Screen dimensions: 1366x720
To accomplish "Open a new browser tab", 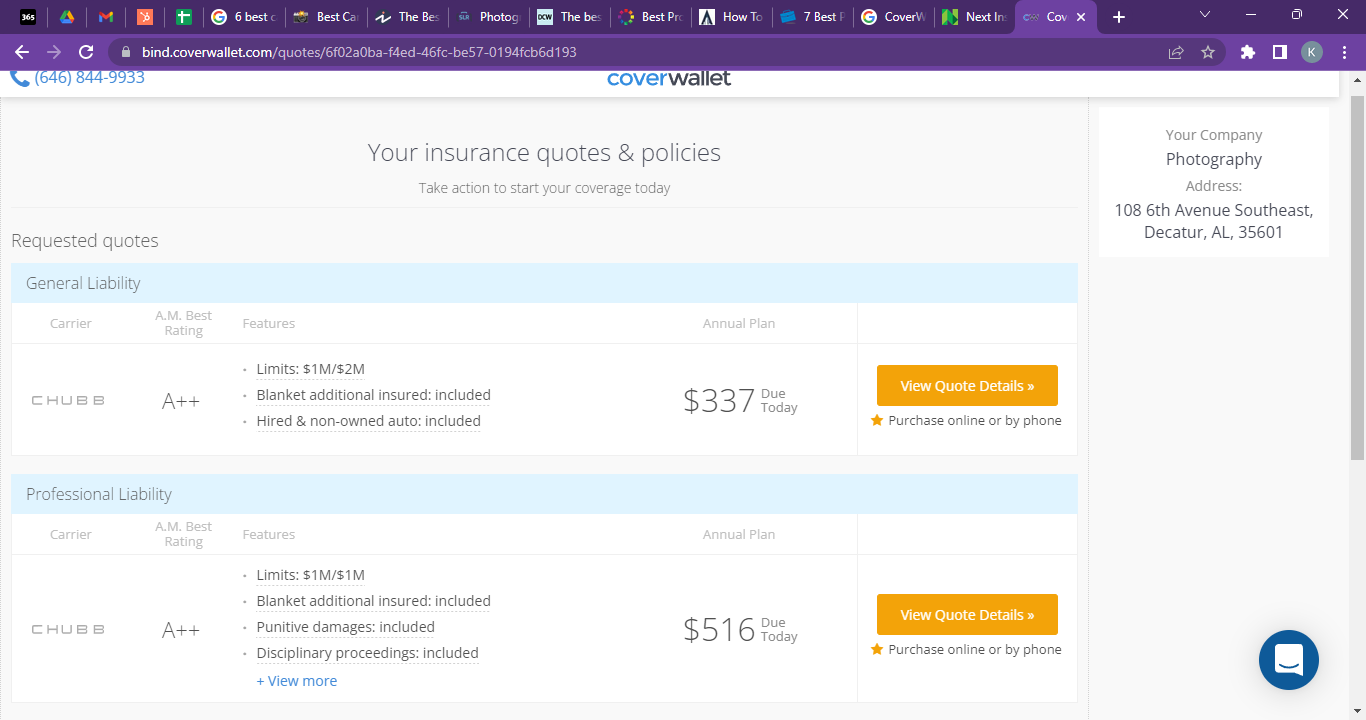I will tap(1119, 17).
